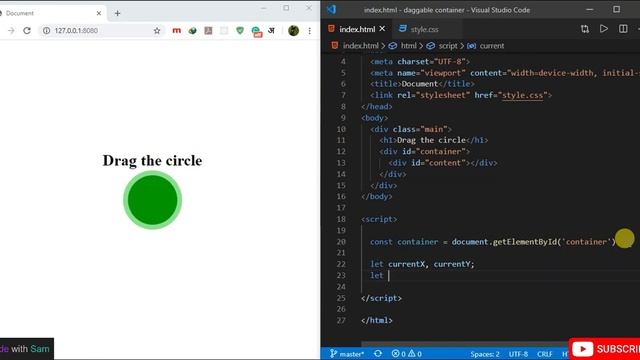Show errors and warnings count
This screenshot has height=360, width=640.
407,353
